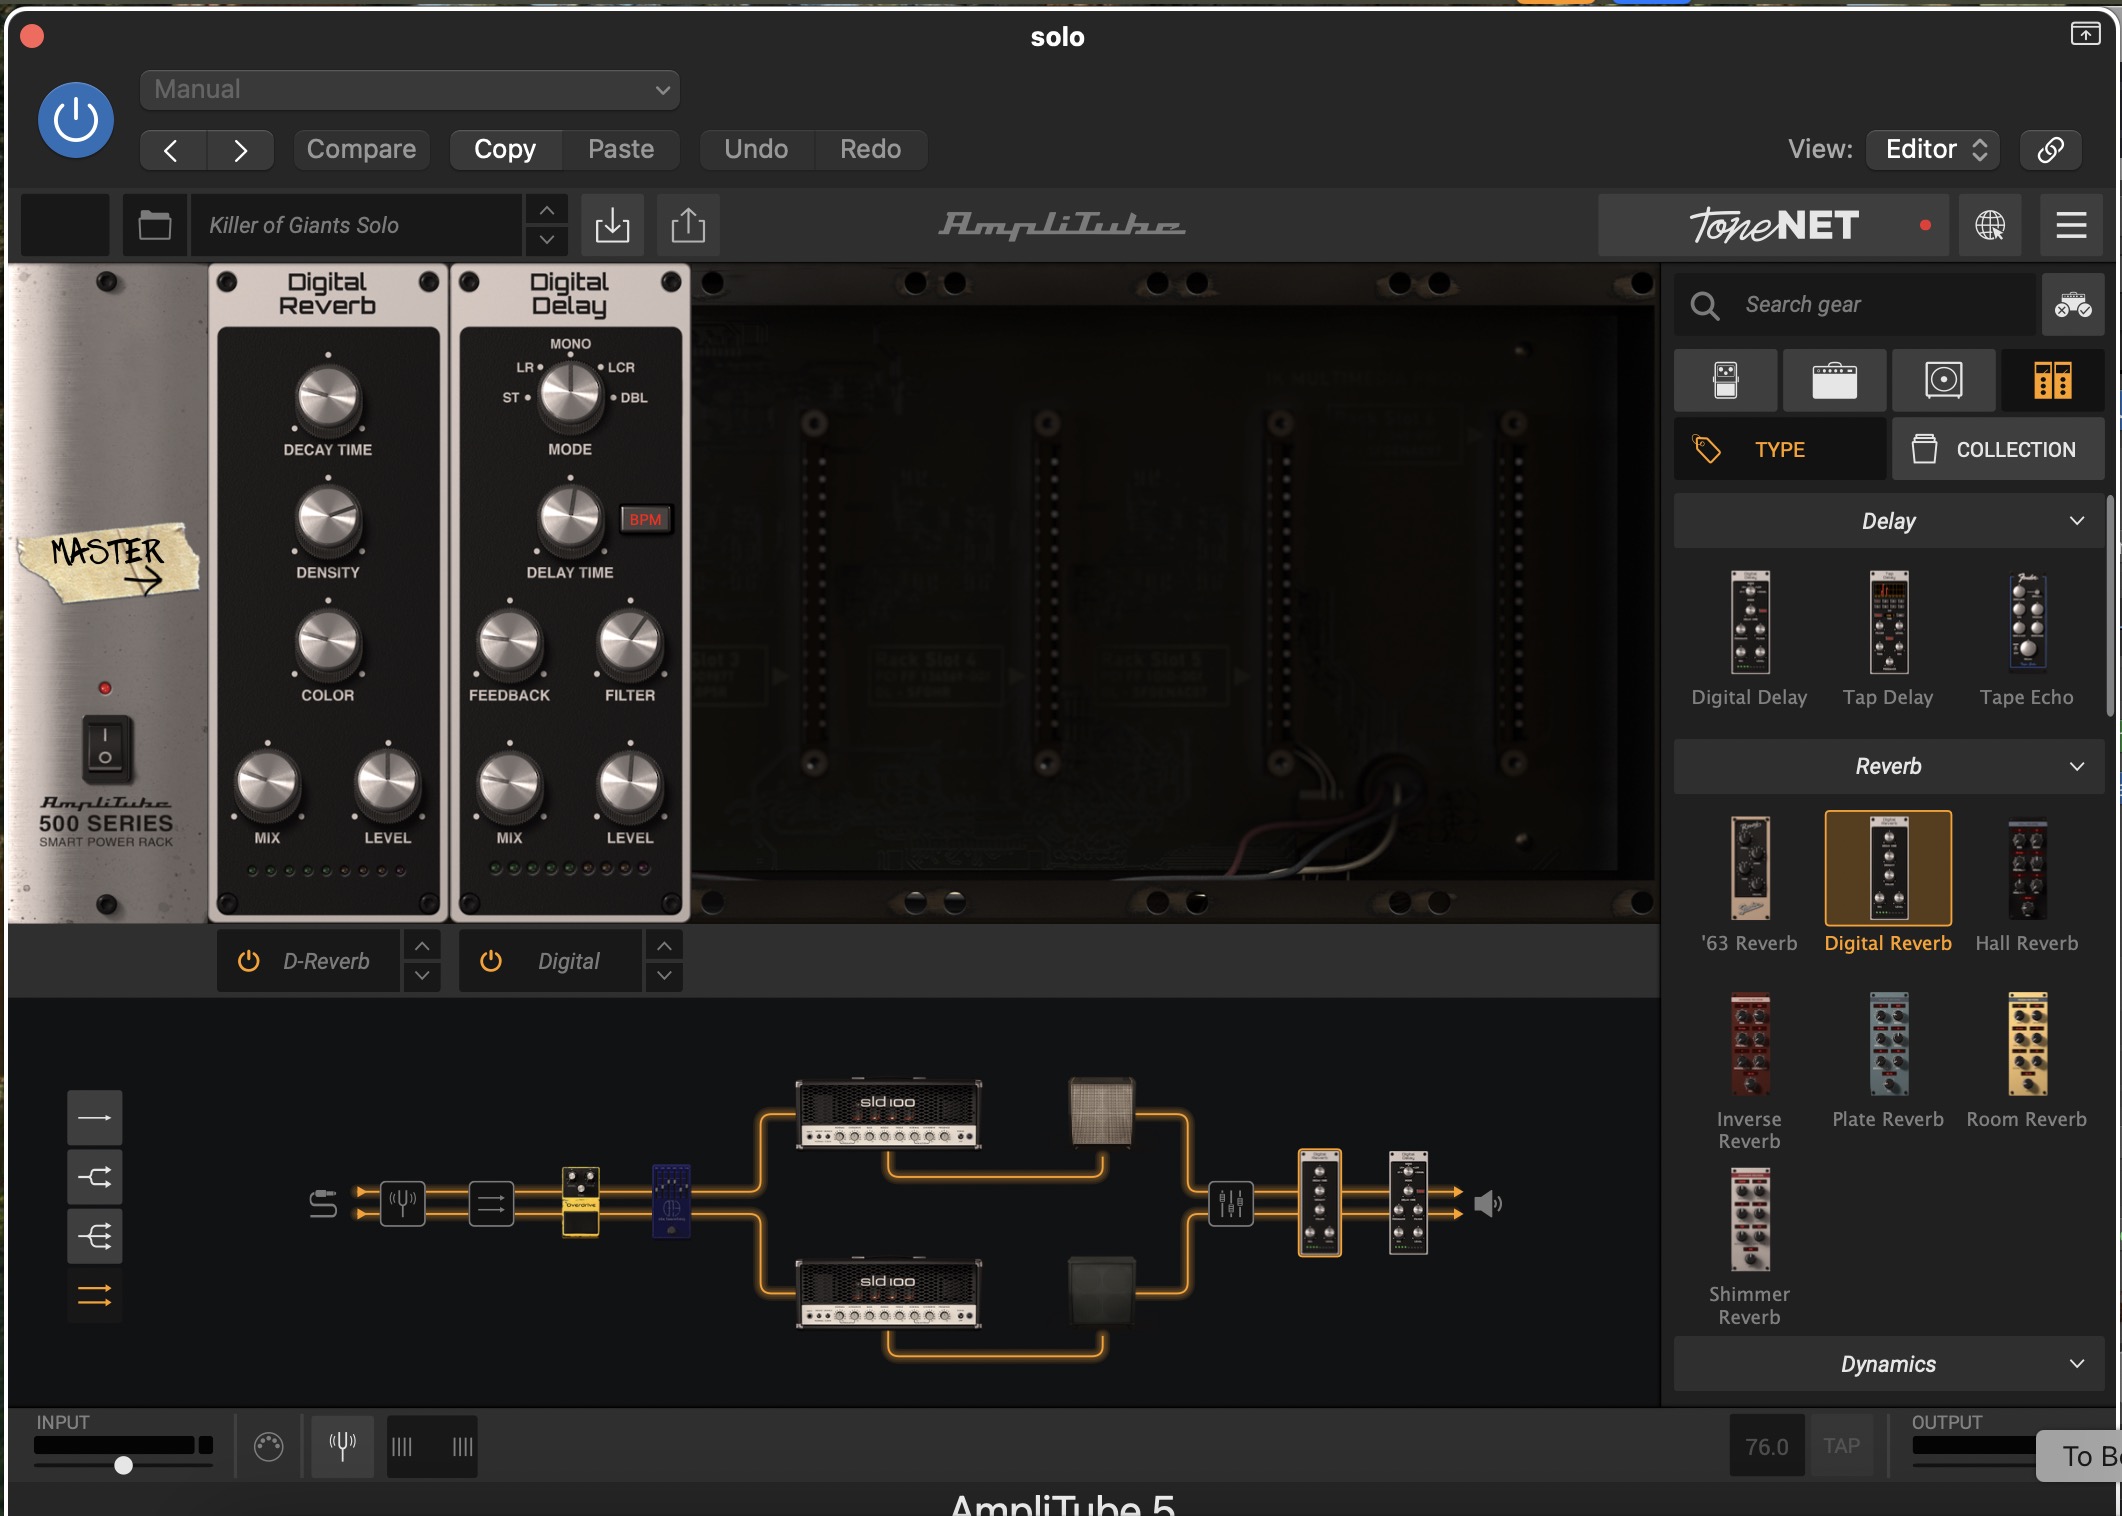The image size is (2122, 1516).
Task: Move Digital delay slot down chevron
Action: (664, 976)
